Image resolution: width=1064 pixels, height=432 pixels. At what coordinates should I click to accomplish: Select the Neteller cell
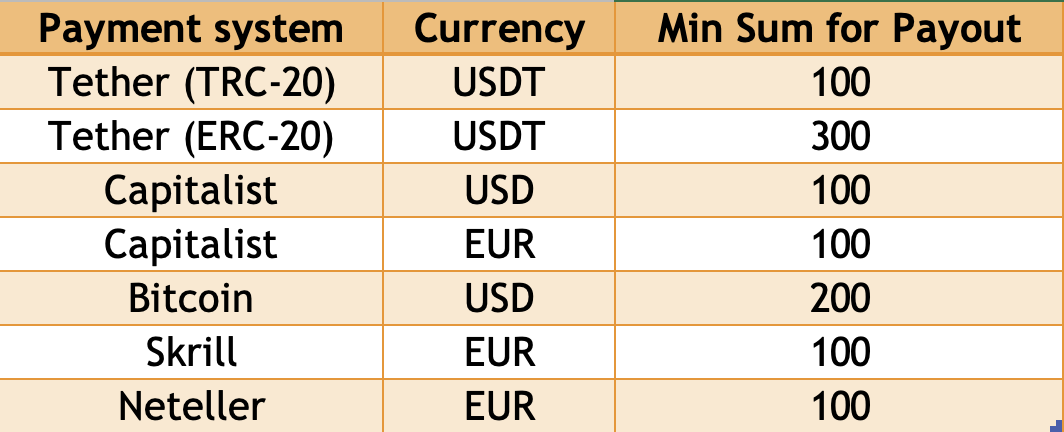(191, 406)
